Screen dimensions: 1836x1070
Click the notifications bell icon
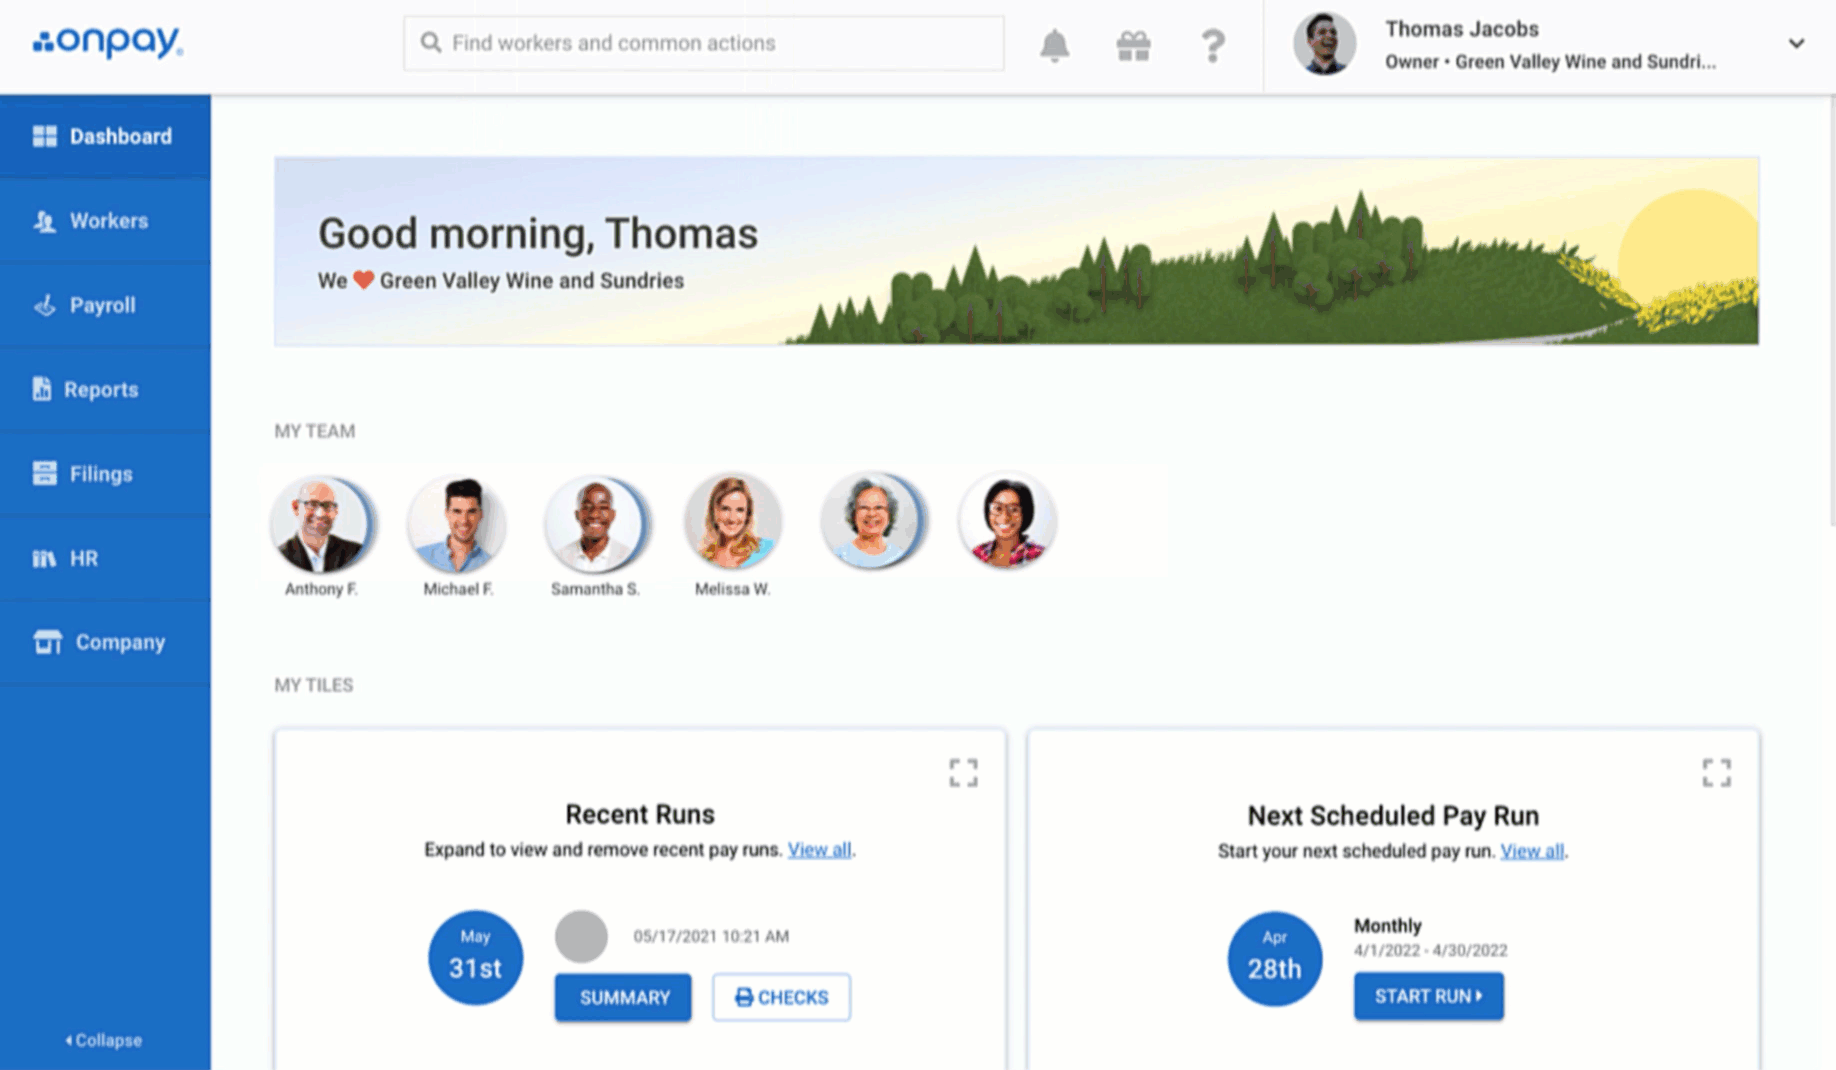pos(1054,45)
